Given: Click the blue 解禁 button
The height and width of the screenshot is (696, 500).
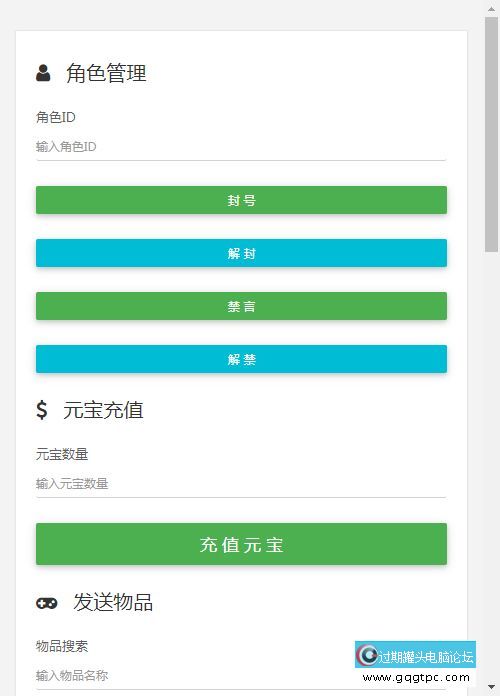Looking at the screenshot, I should click(x=241, y=359).
